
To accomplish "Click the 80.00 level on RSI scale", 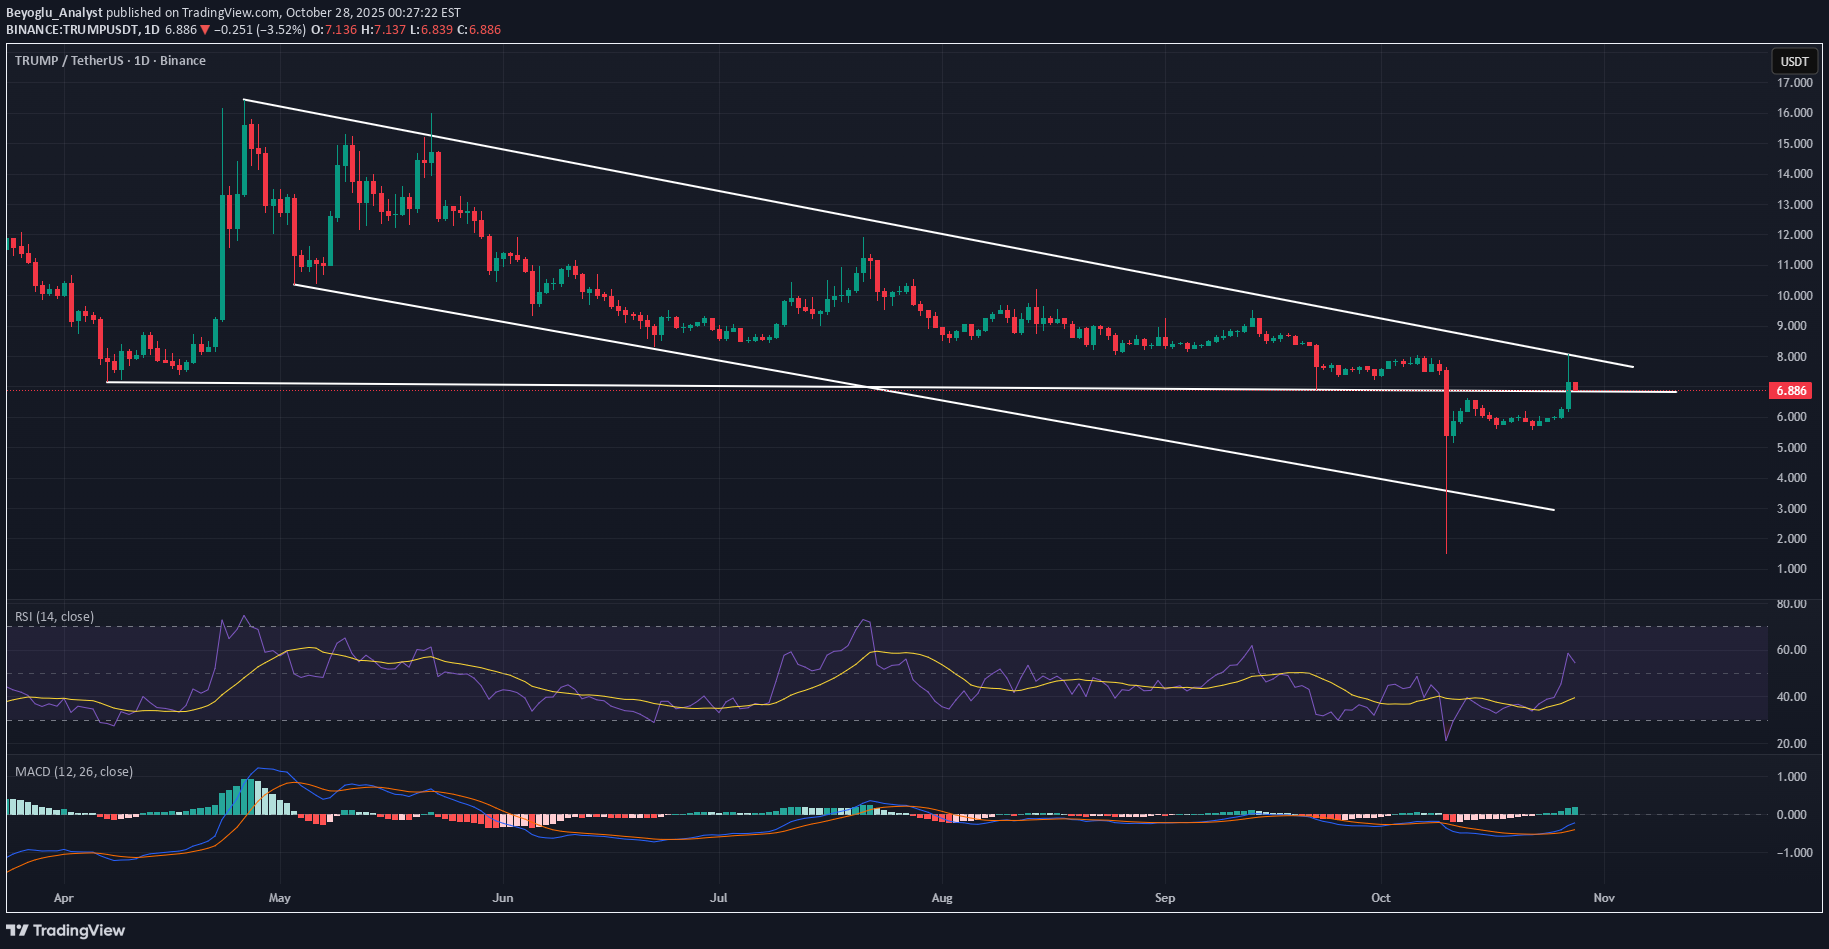I will click(1791, 604).
